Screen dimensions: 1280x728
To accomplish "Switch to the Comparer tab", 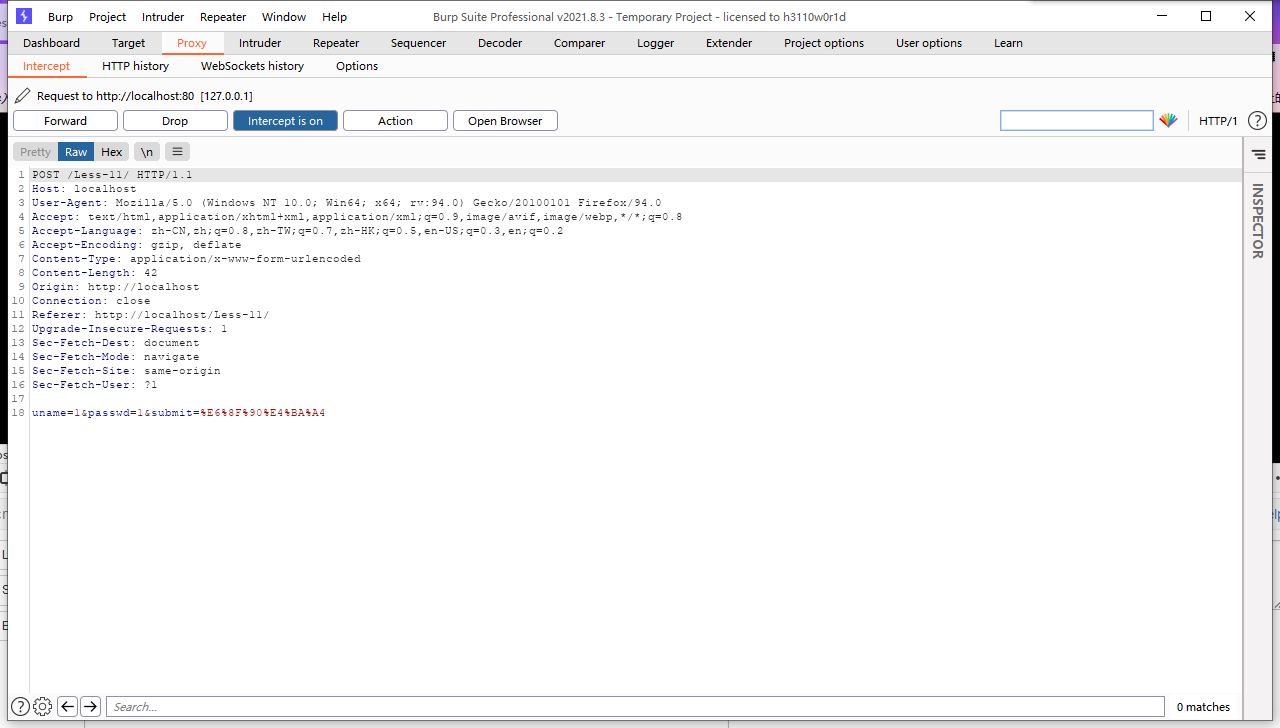I will 579,43.
